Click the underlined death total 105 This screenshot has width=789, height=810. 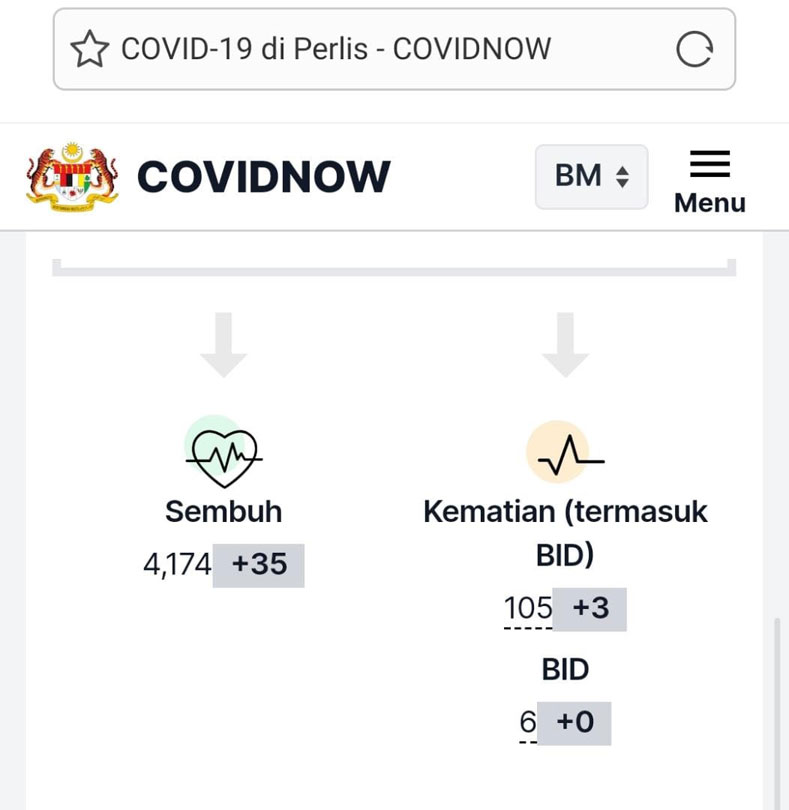[528, 608]
